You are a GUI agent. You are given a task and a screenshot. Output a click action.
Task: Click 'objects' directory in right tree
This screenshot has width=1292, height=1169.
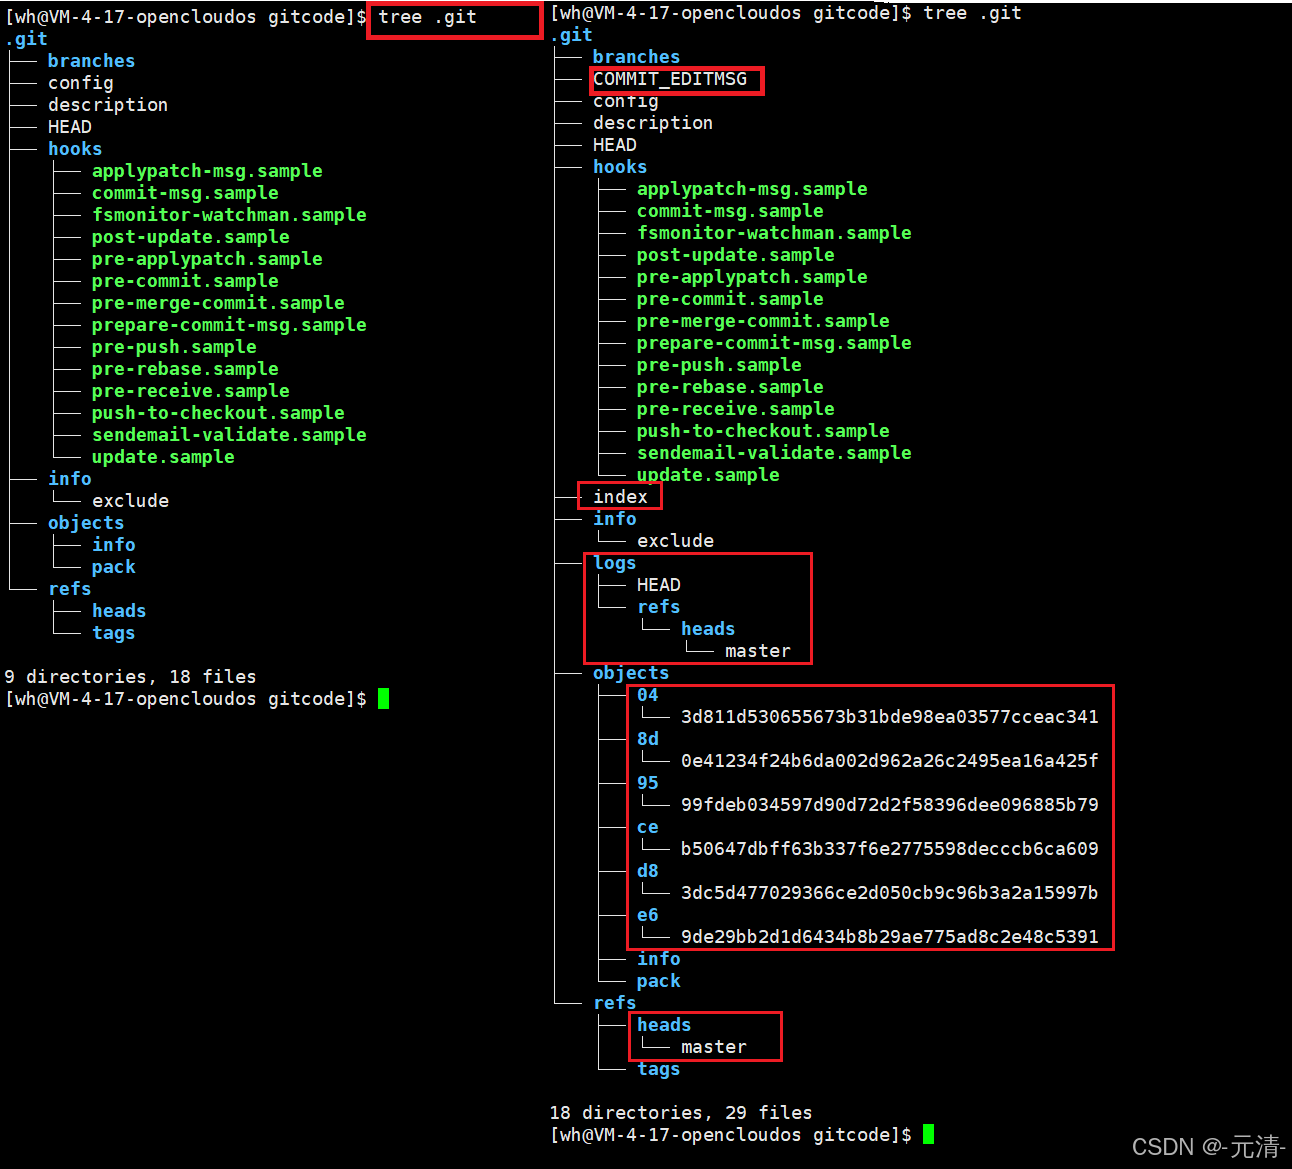(630, 673)
